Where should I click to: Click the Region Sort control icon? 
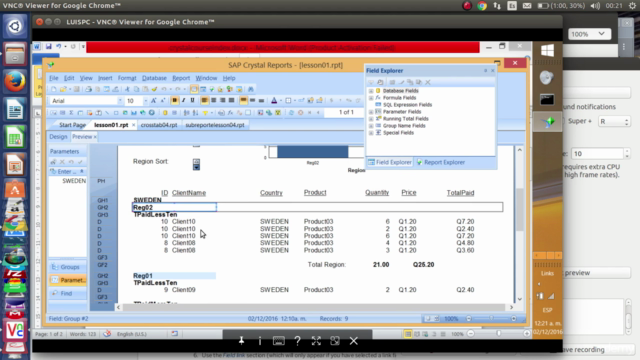[x=196, y=164]
